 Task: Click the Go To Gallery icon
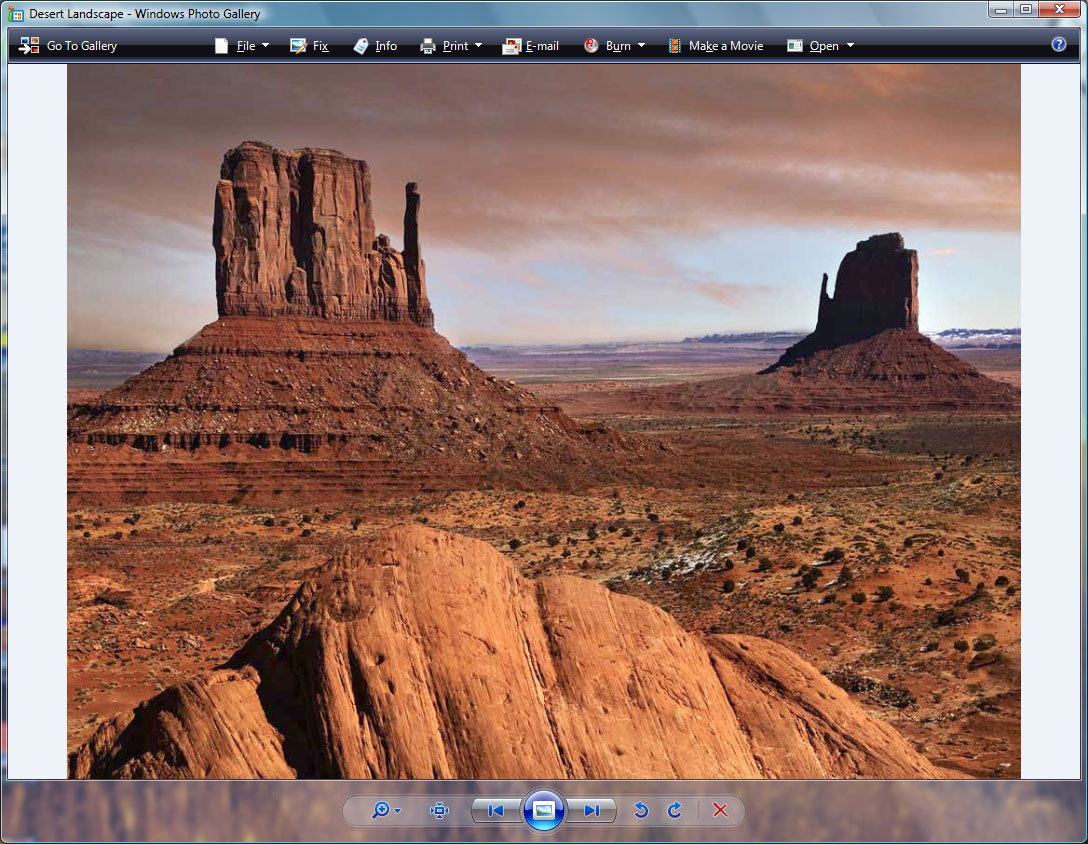point(29,46)
